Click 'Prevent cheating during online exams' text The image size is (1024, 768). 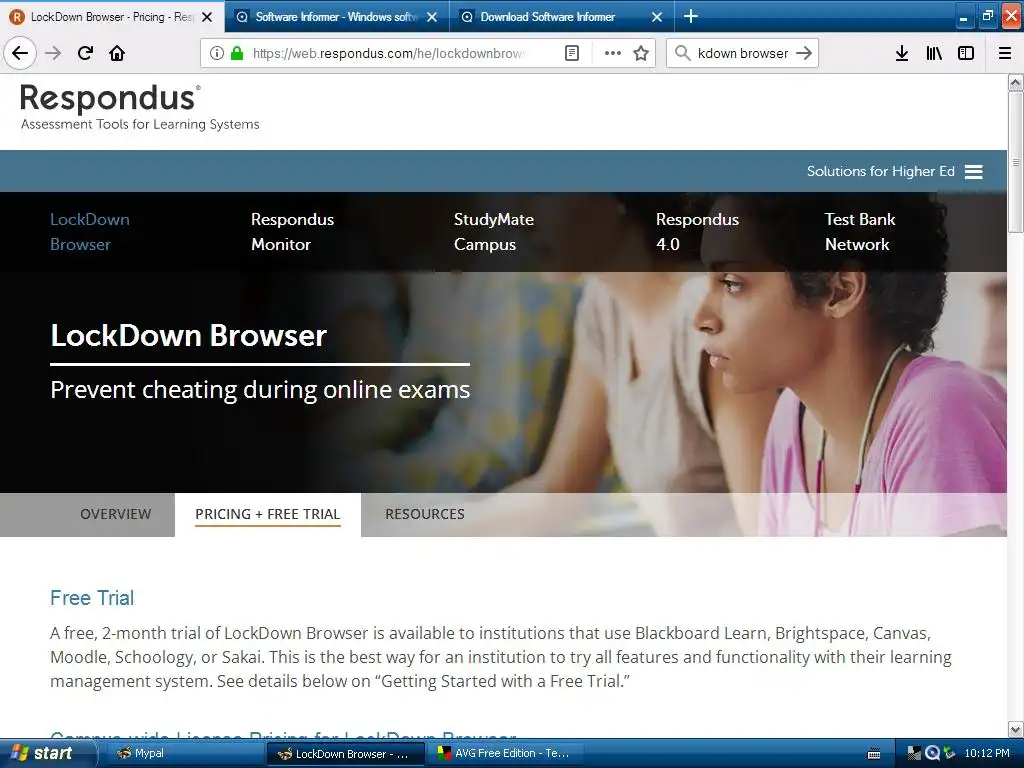(x=260, y=390)
